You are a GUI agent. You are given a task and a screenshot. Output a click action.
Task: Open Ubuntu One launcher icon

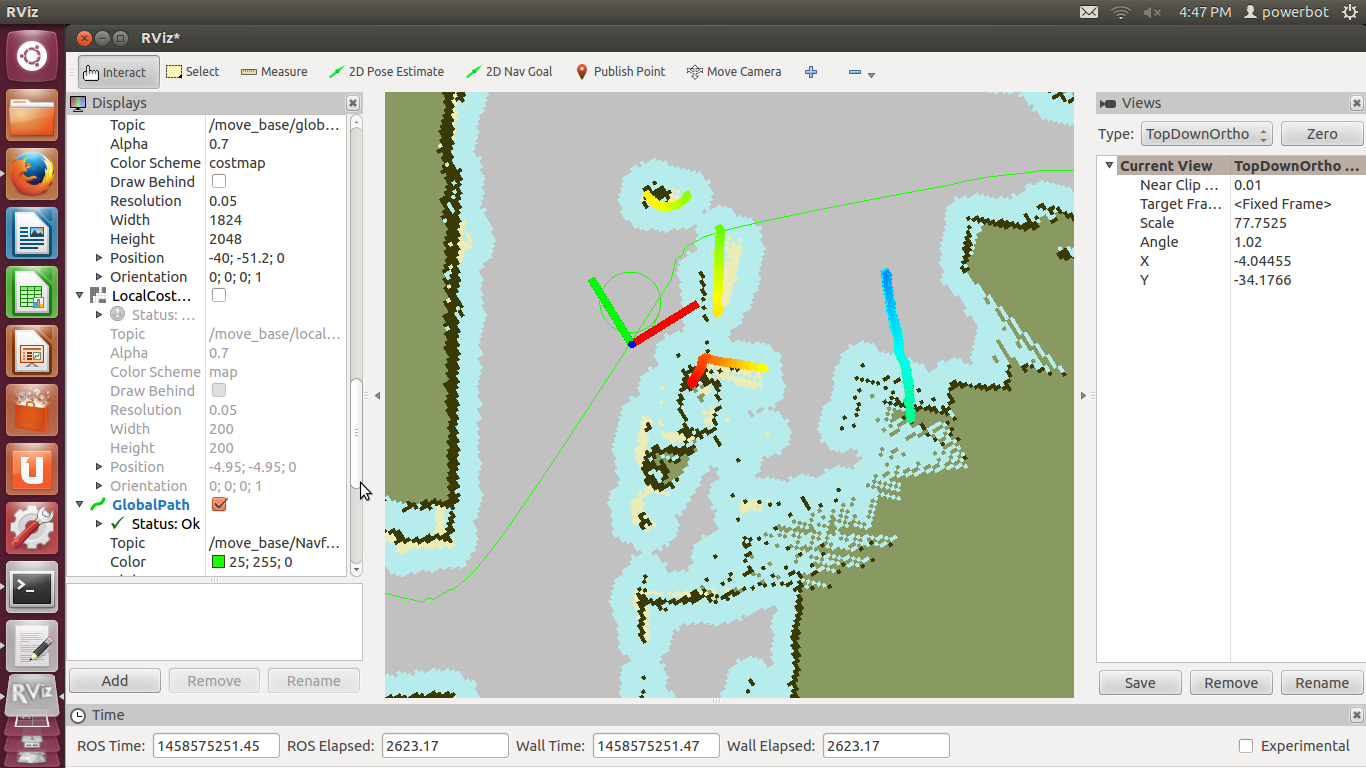pyautogui.click(x=32, y=471)
